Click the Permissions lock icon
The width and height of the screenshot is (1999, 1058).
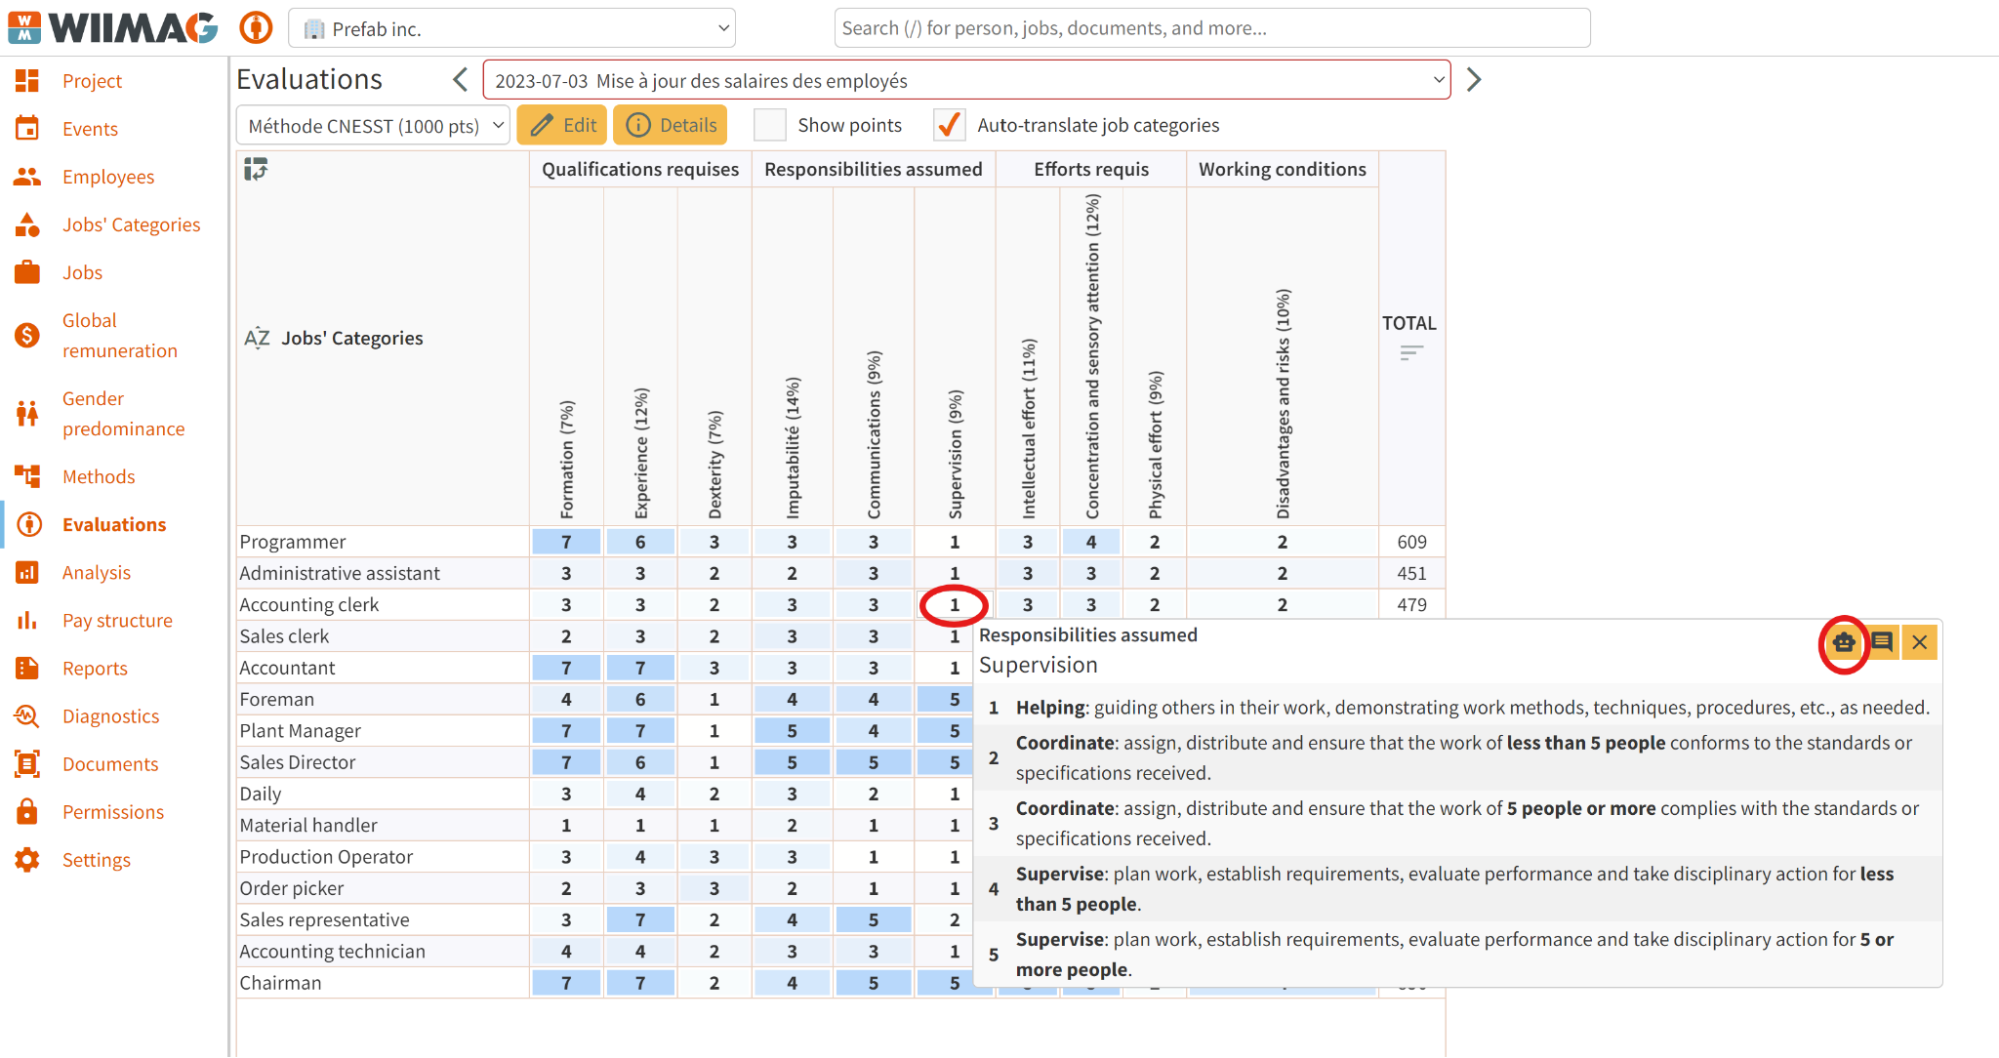pyautogui.click(x=27, y=811)
